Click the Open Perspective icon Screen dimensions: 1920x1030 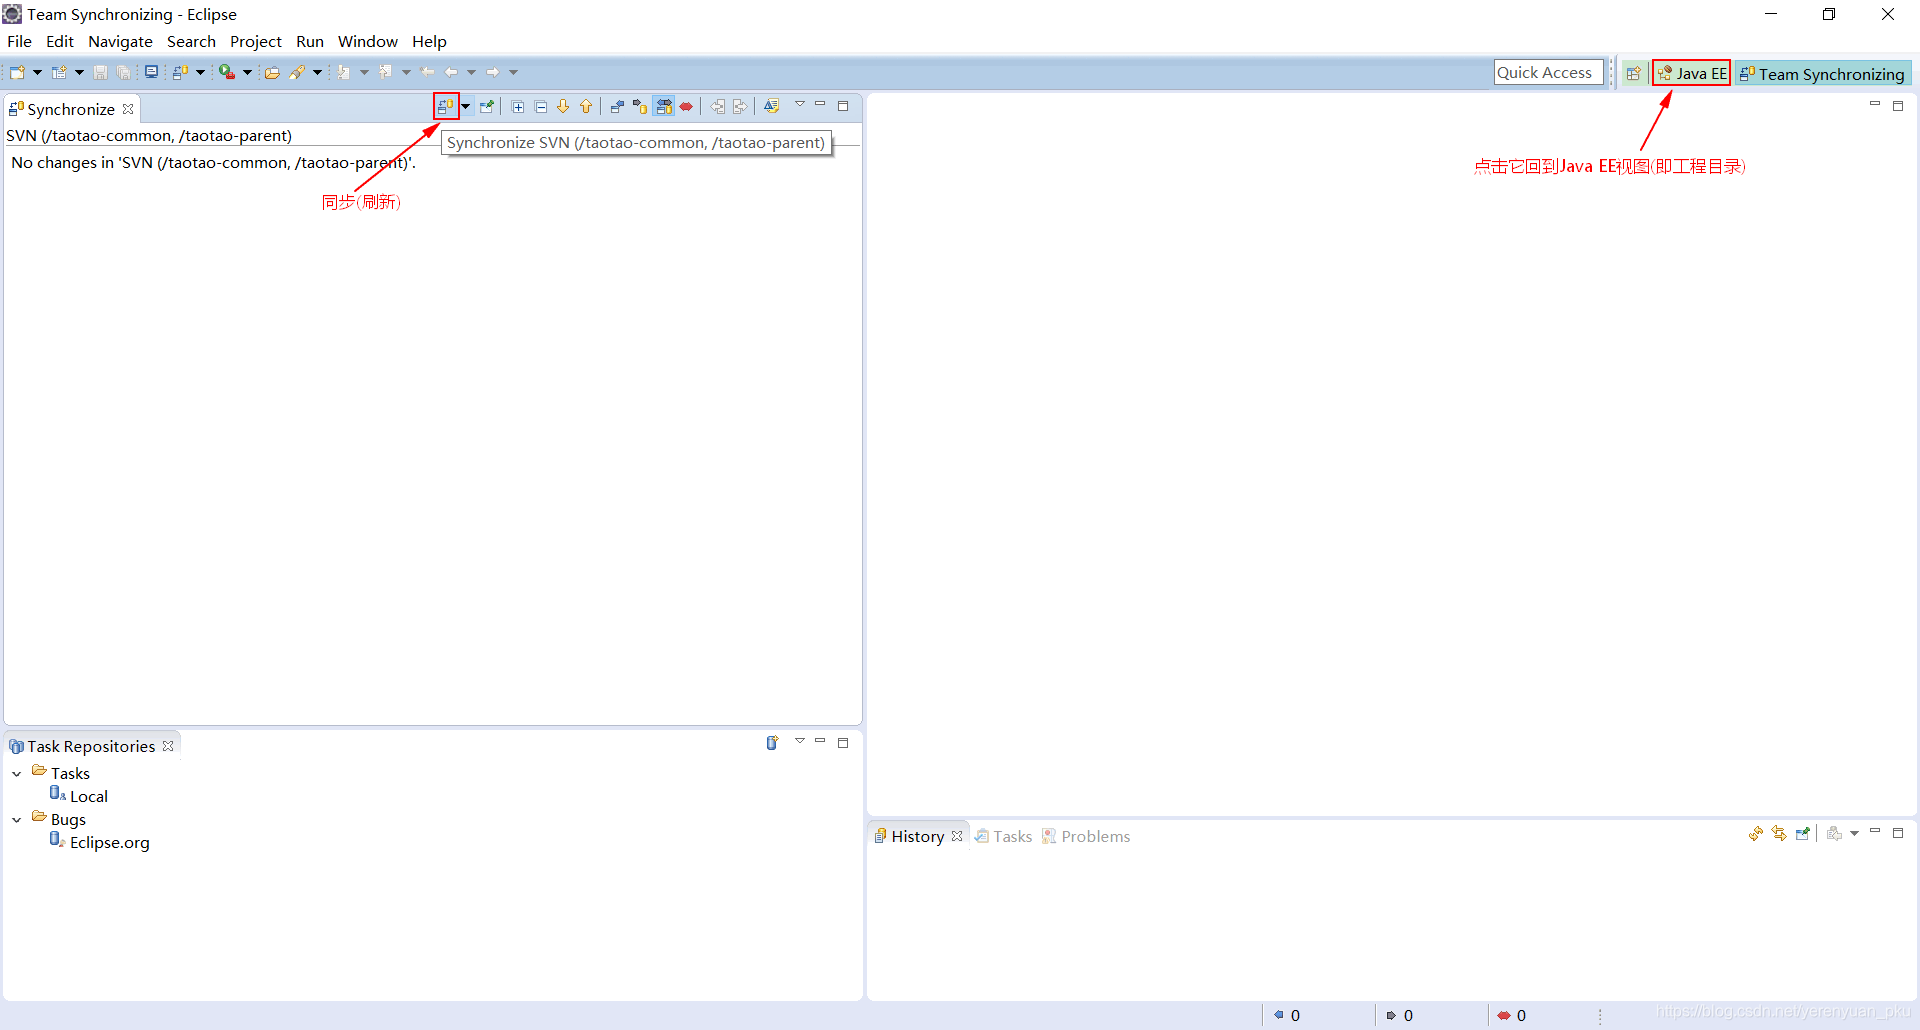(1634, 73)
